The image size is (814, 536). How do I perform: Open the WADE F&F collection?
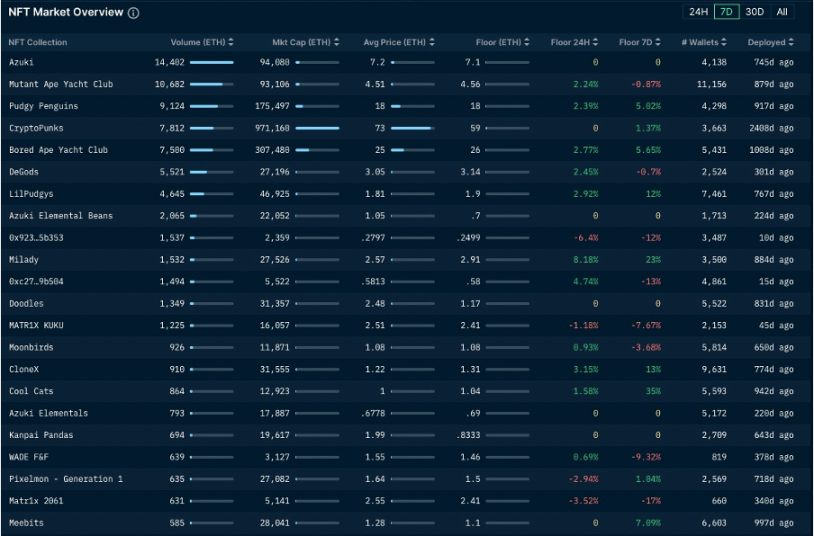click(29, 457)
